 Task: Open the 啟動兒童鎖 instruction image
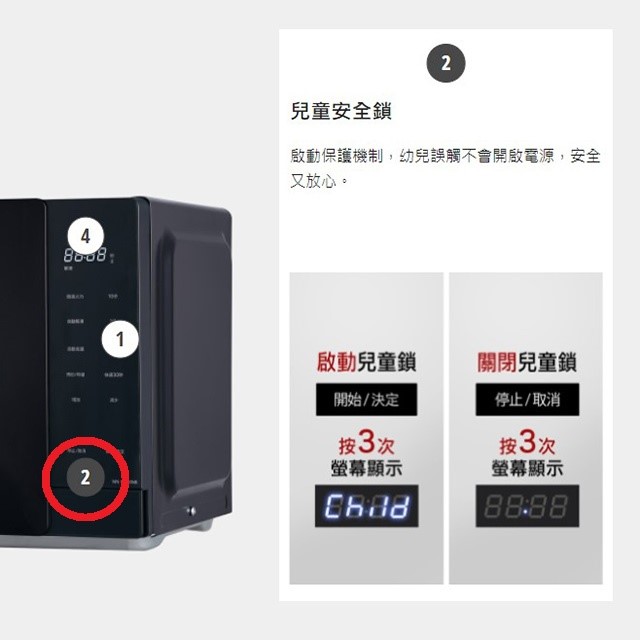366,428
